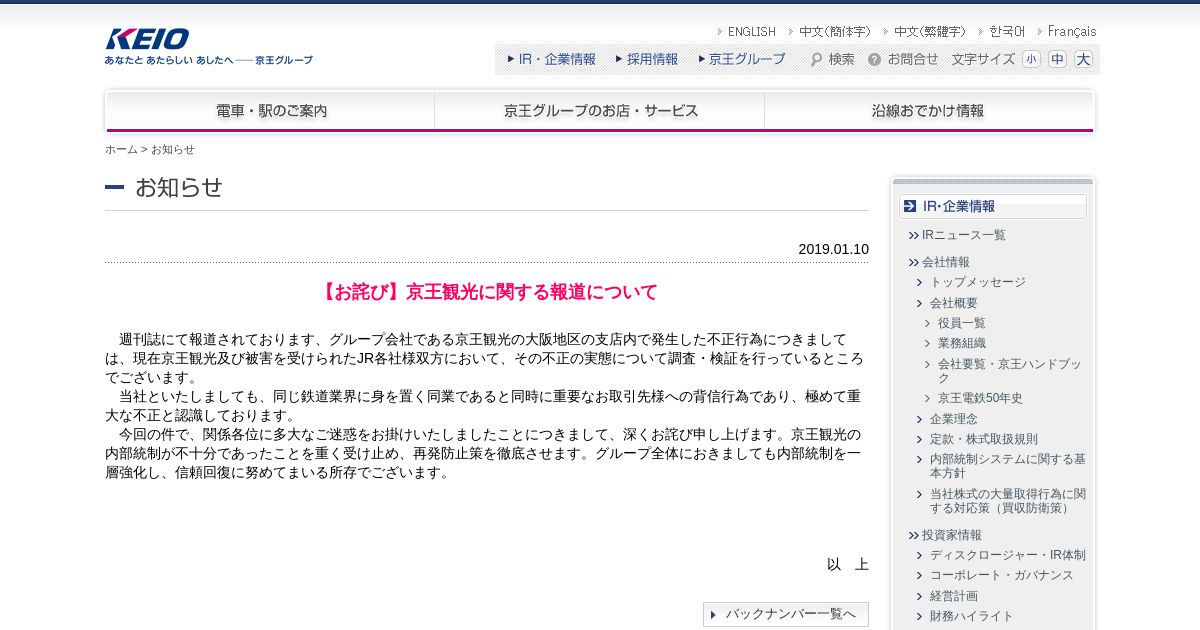
Task: Open コーポレート・ガバナンス in the sidebar
Action: tap(1002, 575)
